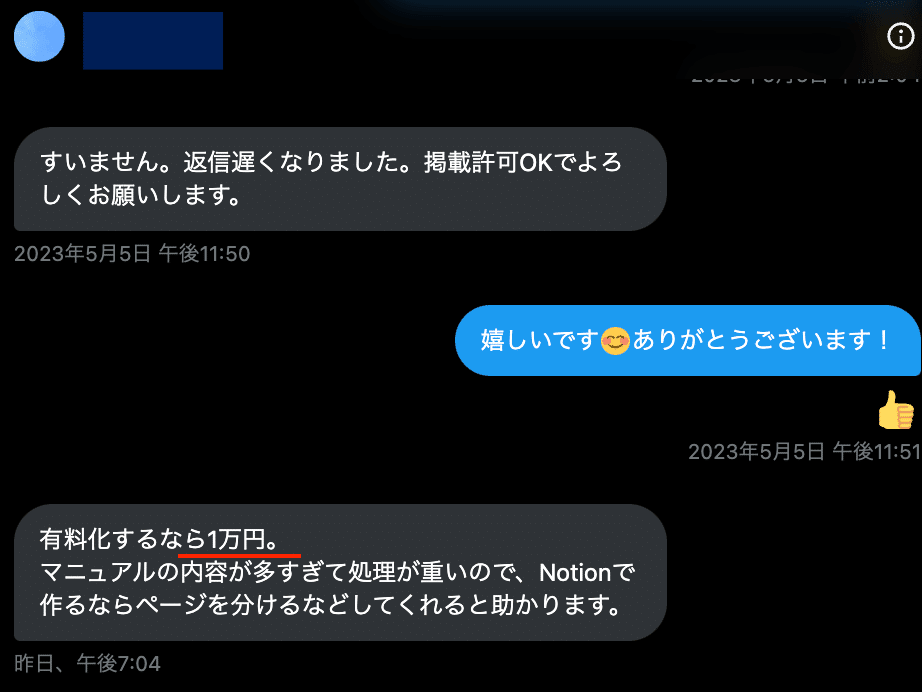Image resolution: width=922 pixels, height=692 pixels.
Task: Click the しくお願いします line
Action: 141,195
